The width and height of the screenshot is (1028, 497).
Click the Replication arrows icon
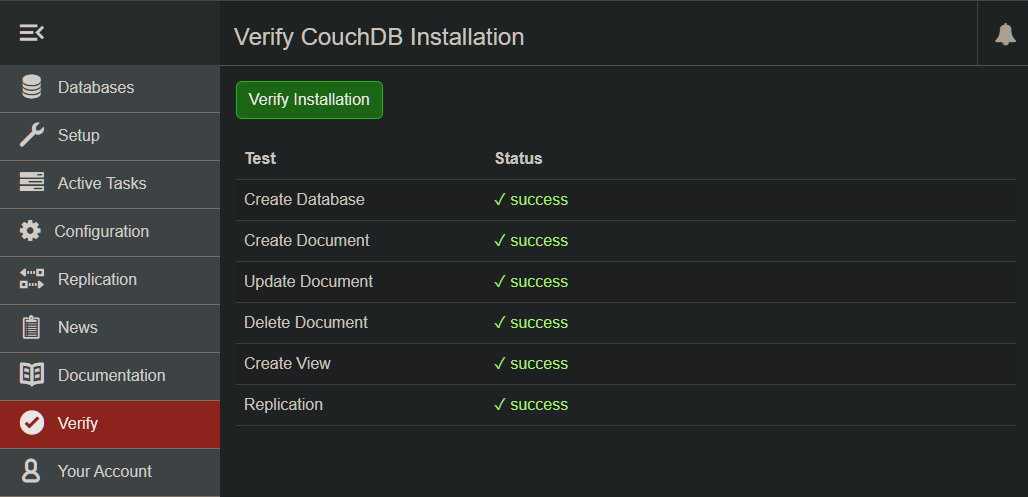pos(32,279)
